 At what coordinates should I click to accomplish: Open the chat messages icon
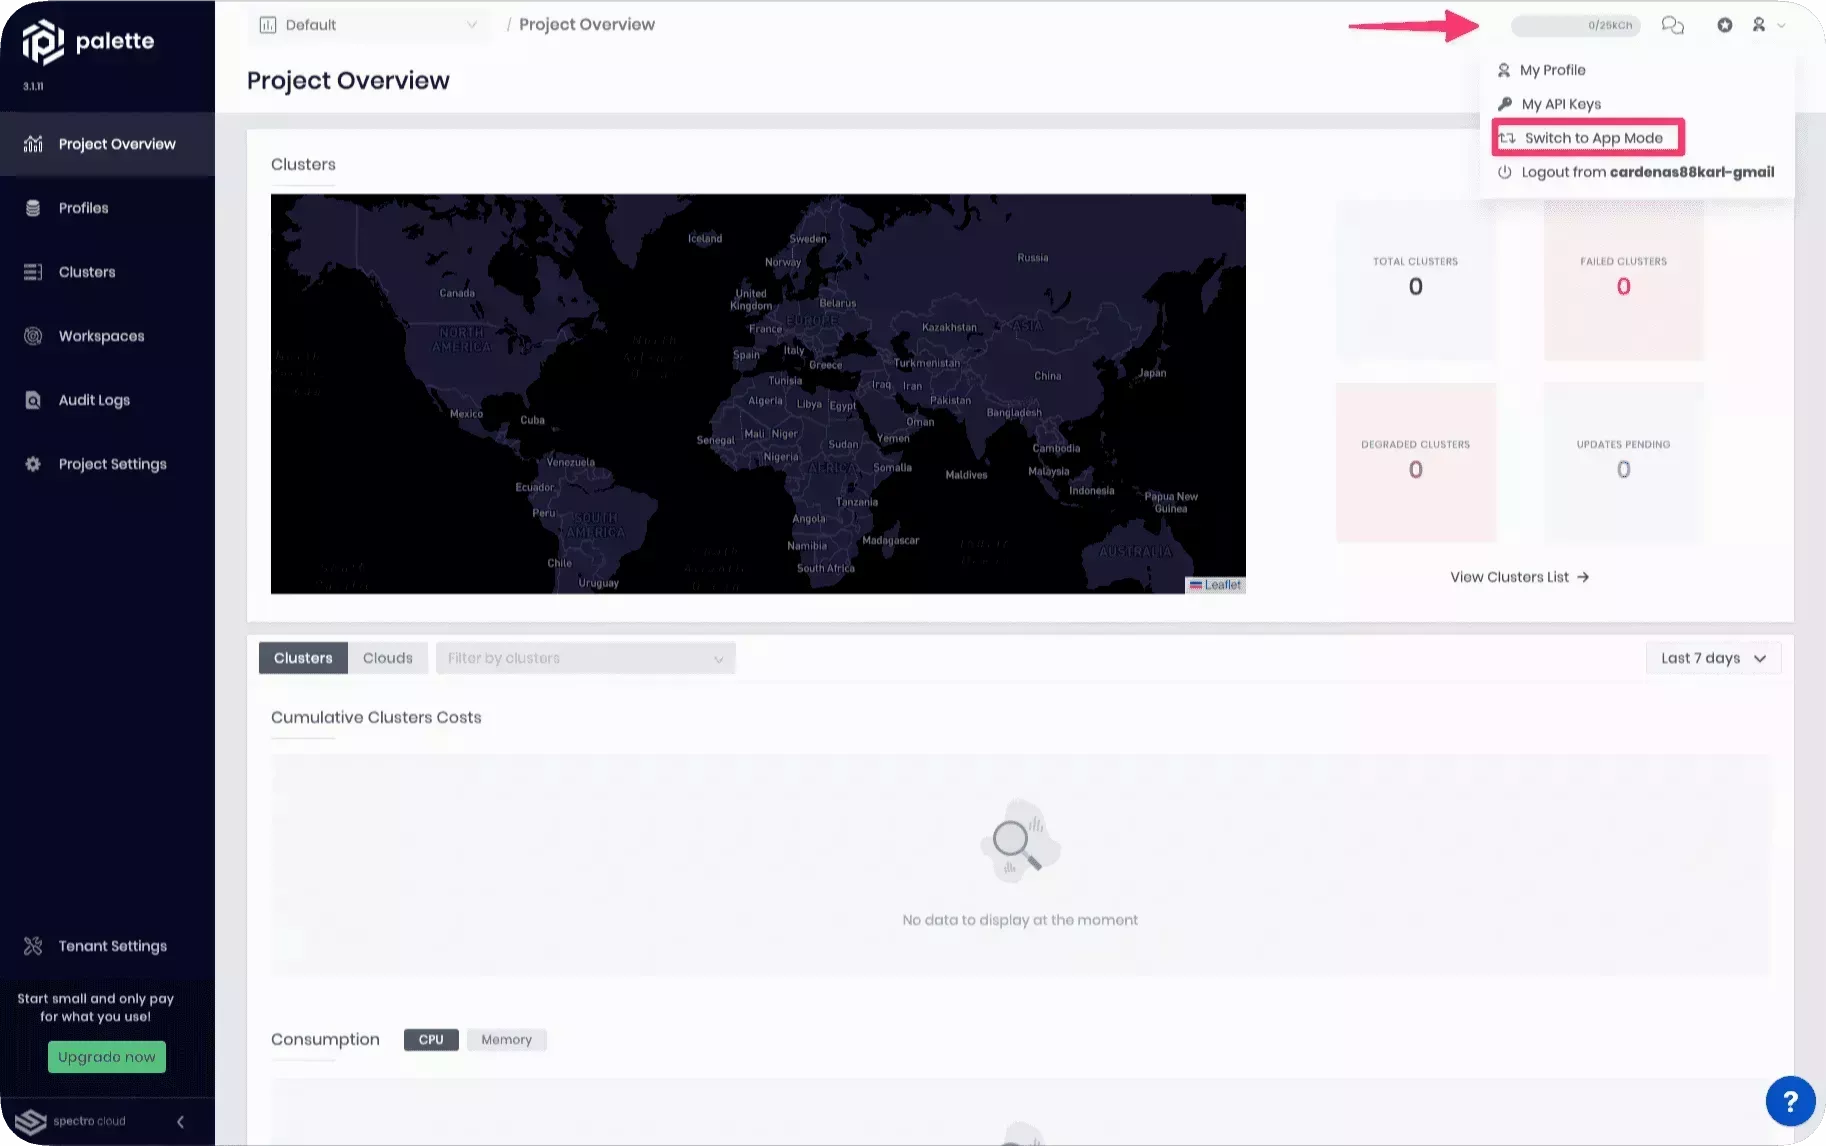1673,25
